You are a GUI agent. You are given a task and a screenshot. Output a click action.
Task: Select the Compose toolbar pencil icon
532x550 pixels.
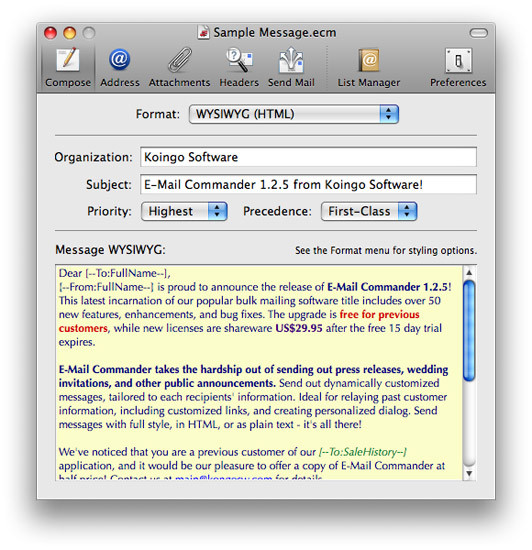68,60
